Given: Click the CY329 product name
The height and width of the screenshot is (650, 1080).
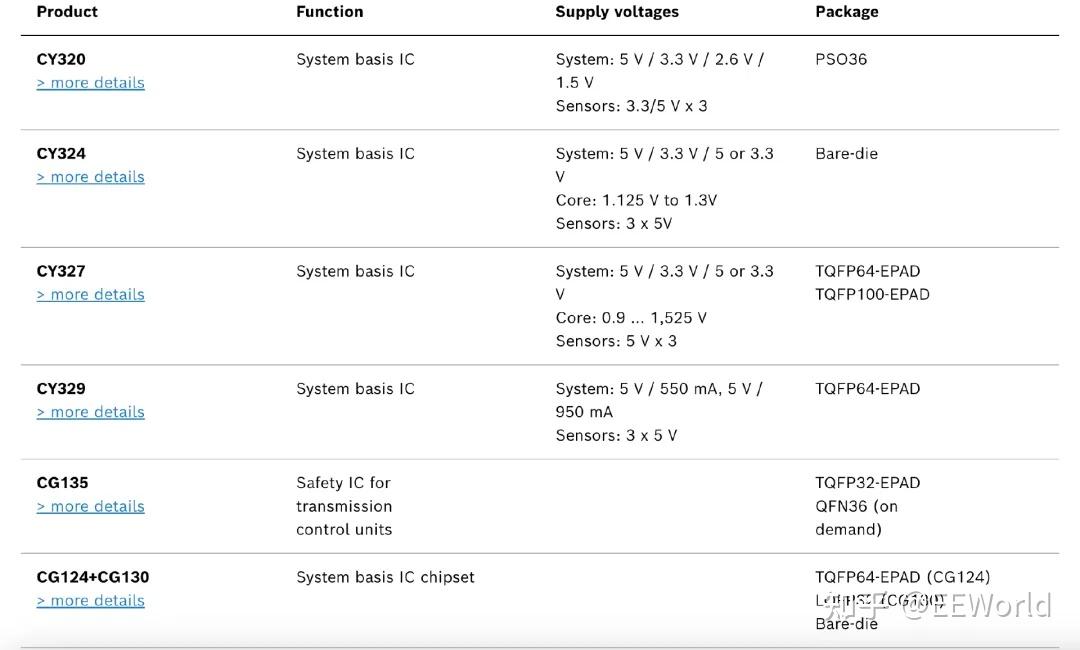Looking at the screenshot, I should [61, 389].
